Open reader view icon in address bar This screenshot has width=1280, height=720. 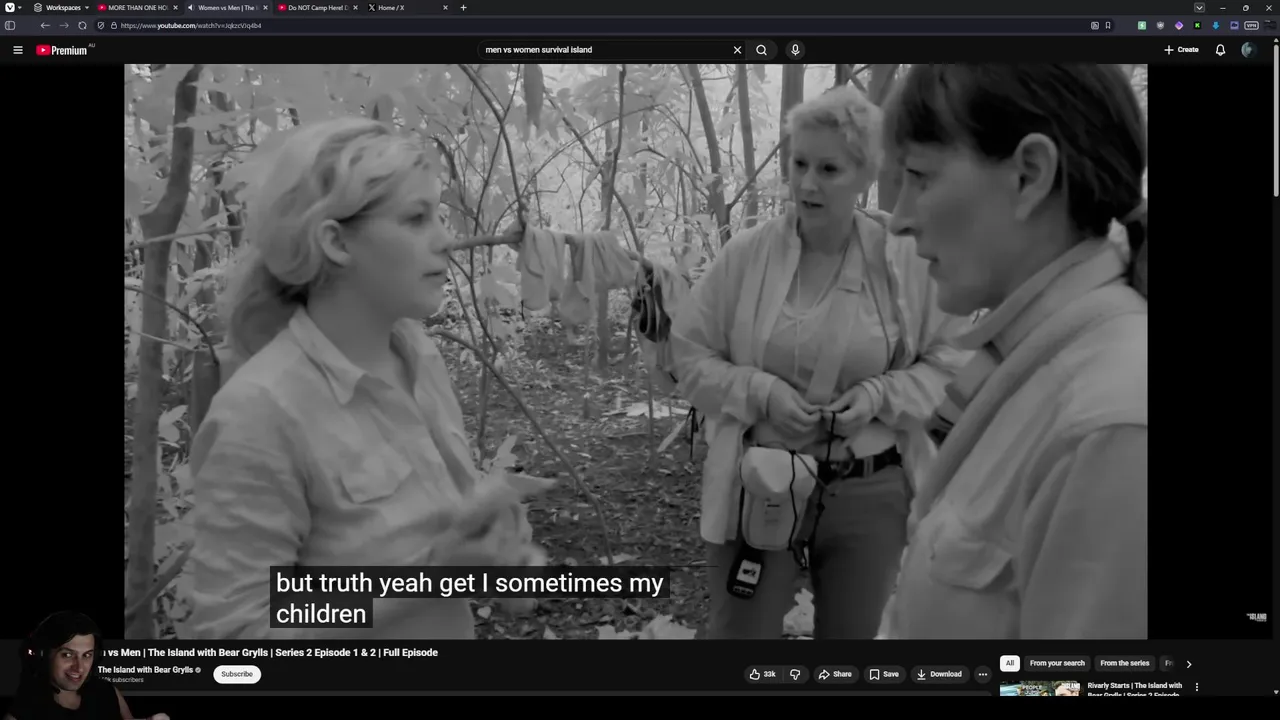click(x=1095, y=25)
